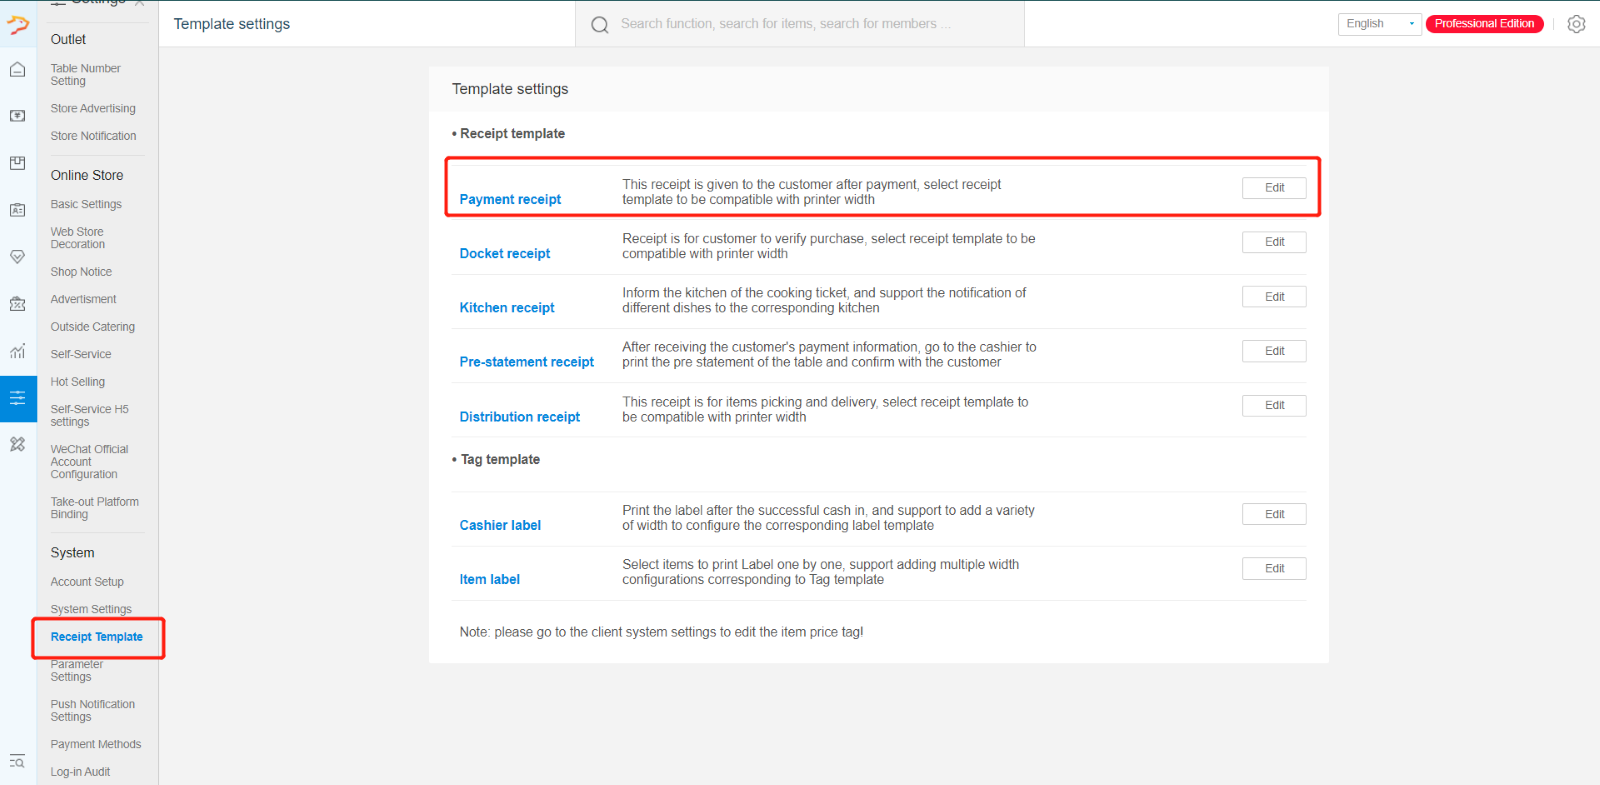Select Store Advertising menu item
The image size is (1600, 785).
[93, 108]
